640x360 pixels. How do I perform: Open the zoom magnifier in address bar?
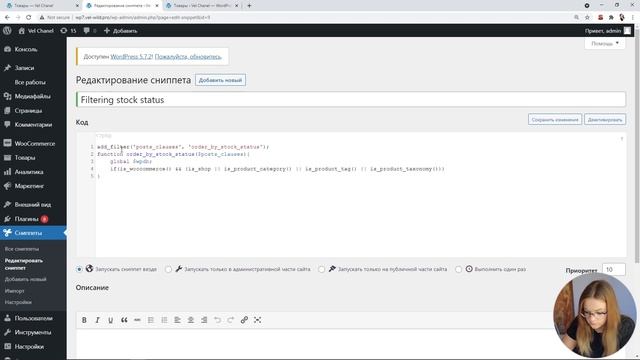[x=576, y=18]
